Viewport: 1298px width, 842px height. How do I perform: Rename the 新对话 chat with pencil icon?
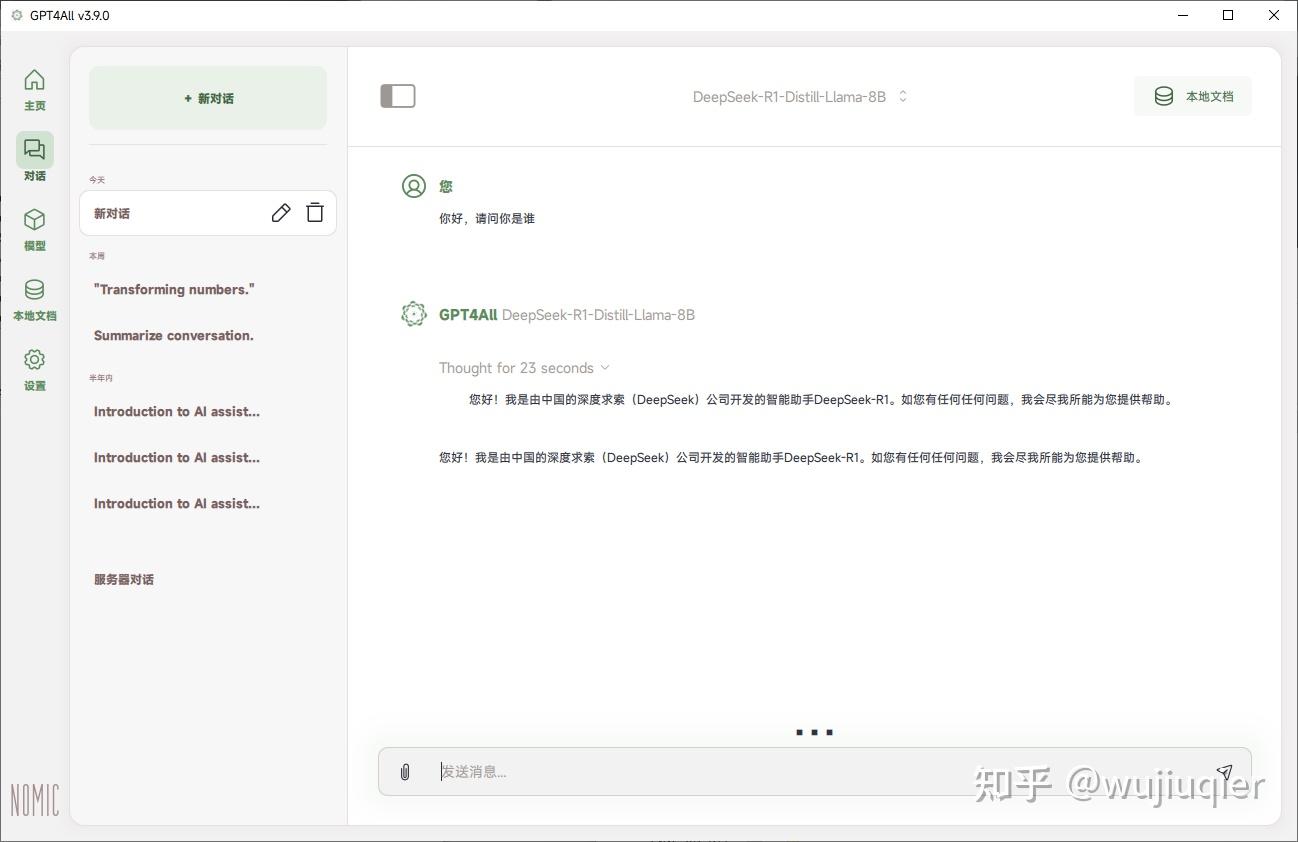pyautogui.click(x=280, y=212)
